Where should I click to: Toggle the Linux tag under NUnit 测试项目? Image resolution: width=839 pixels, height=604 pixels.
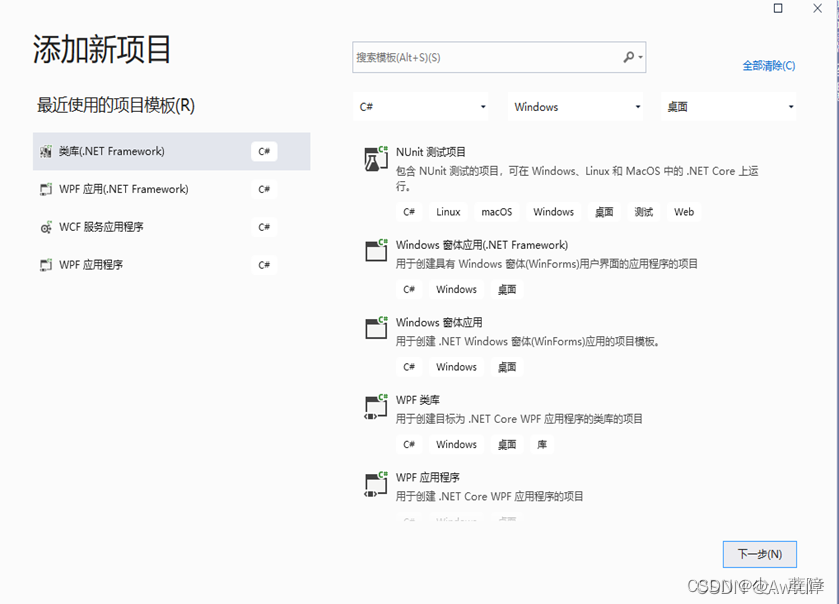pyautogui.click(x=447, y=211)
